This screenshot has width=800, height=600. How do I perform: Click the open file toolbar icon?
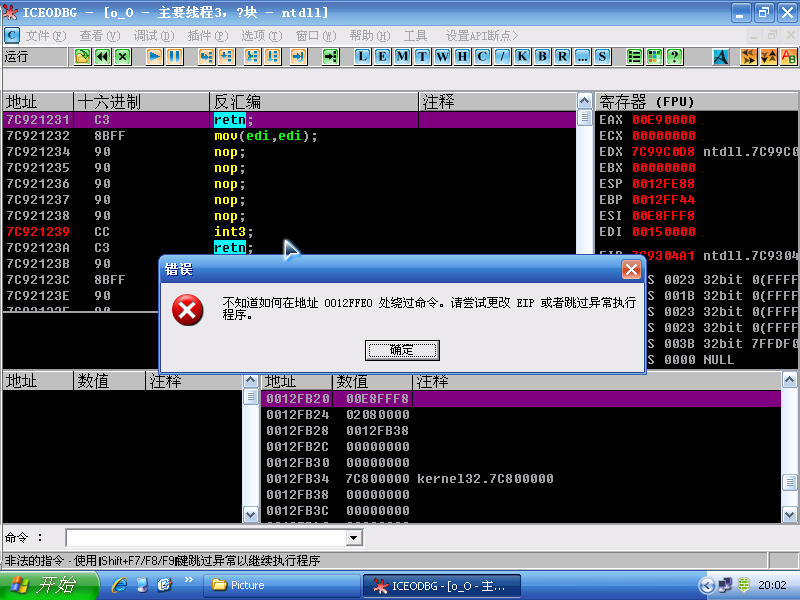point(82,57)
